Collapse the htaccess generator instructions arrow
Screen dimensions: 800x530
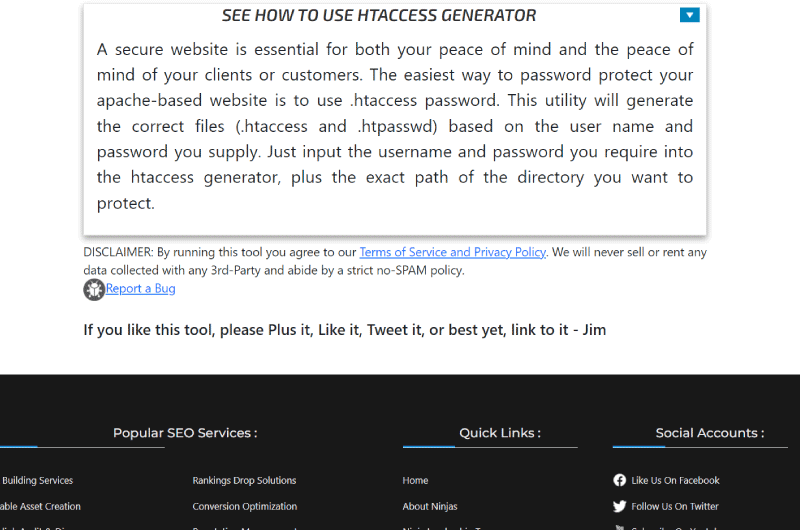tap(689, 15)
